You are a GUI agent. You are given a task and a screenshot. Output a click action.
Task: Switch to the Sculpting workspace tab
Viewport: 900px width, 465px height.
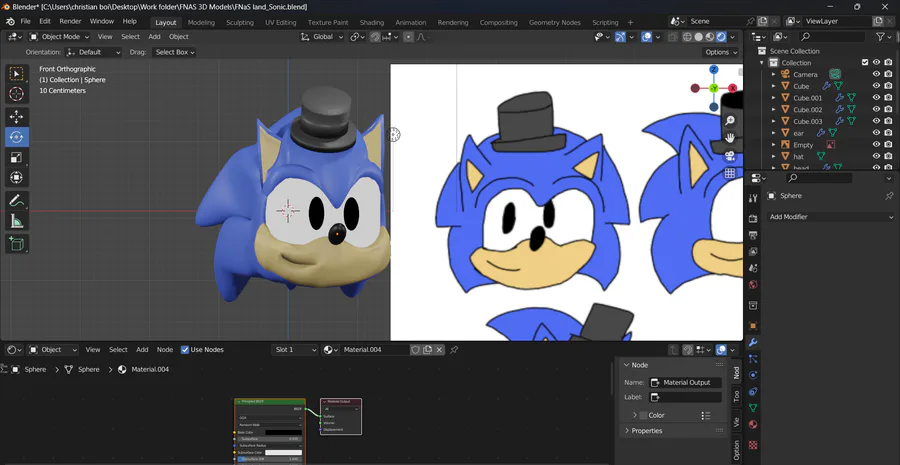pyautogui.click(x=239, y=22)
